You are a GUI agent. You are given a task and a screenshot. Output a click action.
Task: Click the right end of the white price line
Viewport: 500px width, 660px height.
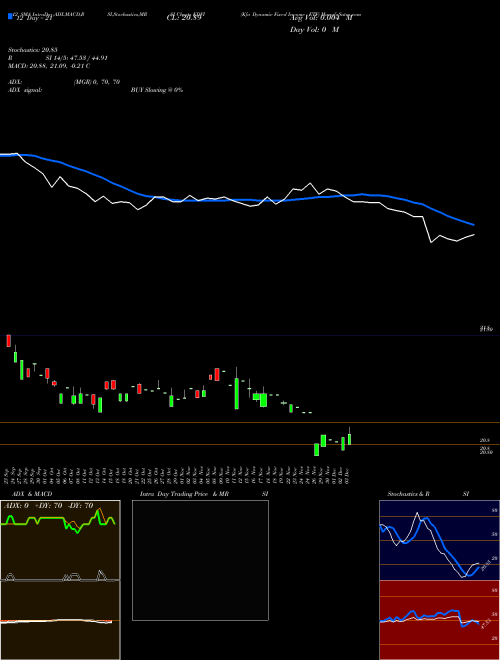[473, 234]
